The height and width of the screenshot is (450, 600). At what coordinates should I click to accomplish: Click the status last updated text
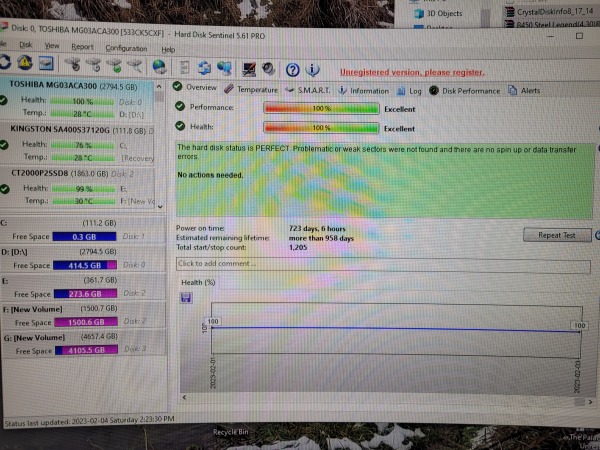tap(90, 421)
